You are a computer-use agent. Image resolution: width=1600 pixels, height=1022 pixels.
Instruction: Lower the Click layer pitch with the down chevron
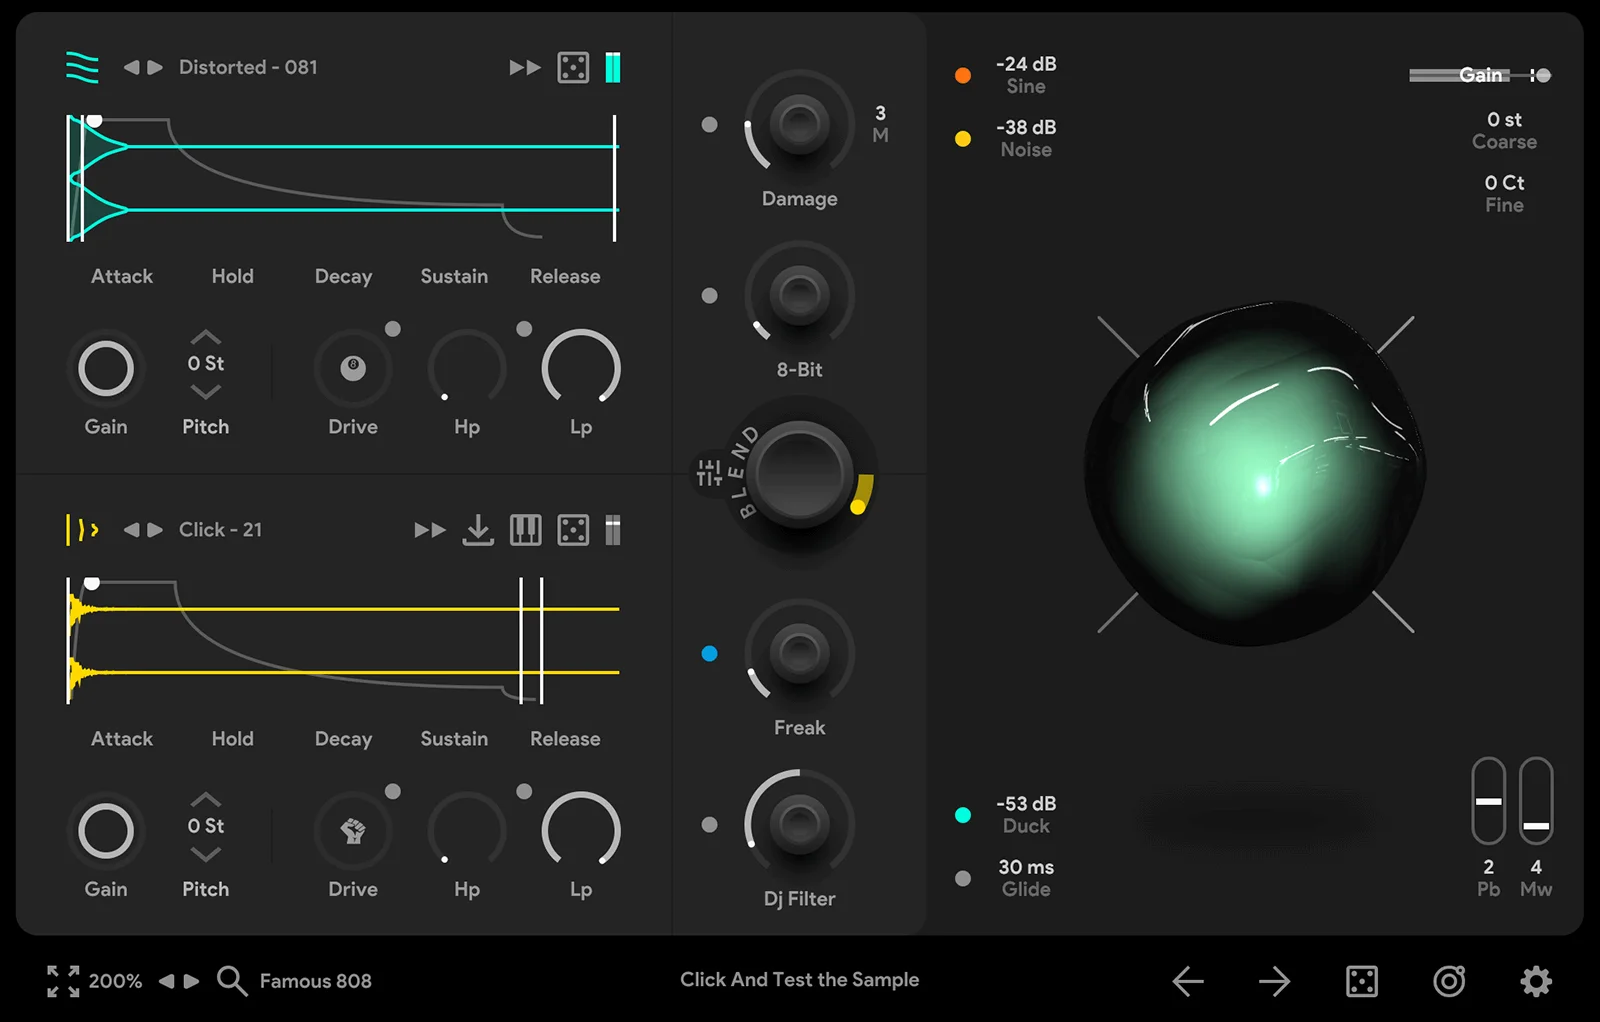tap(206, 855)
